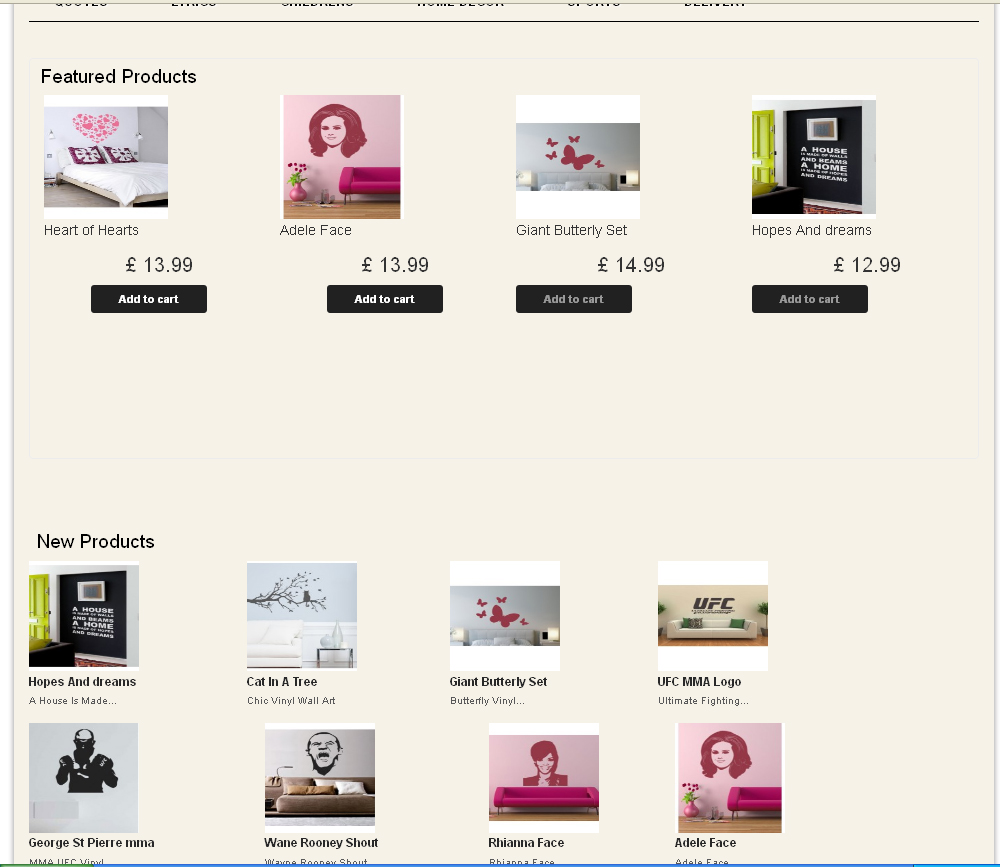Add featured Giant Butterly Set to cart
This screenshot has width=1000, height=867.
[573, 299]
